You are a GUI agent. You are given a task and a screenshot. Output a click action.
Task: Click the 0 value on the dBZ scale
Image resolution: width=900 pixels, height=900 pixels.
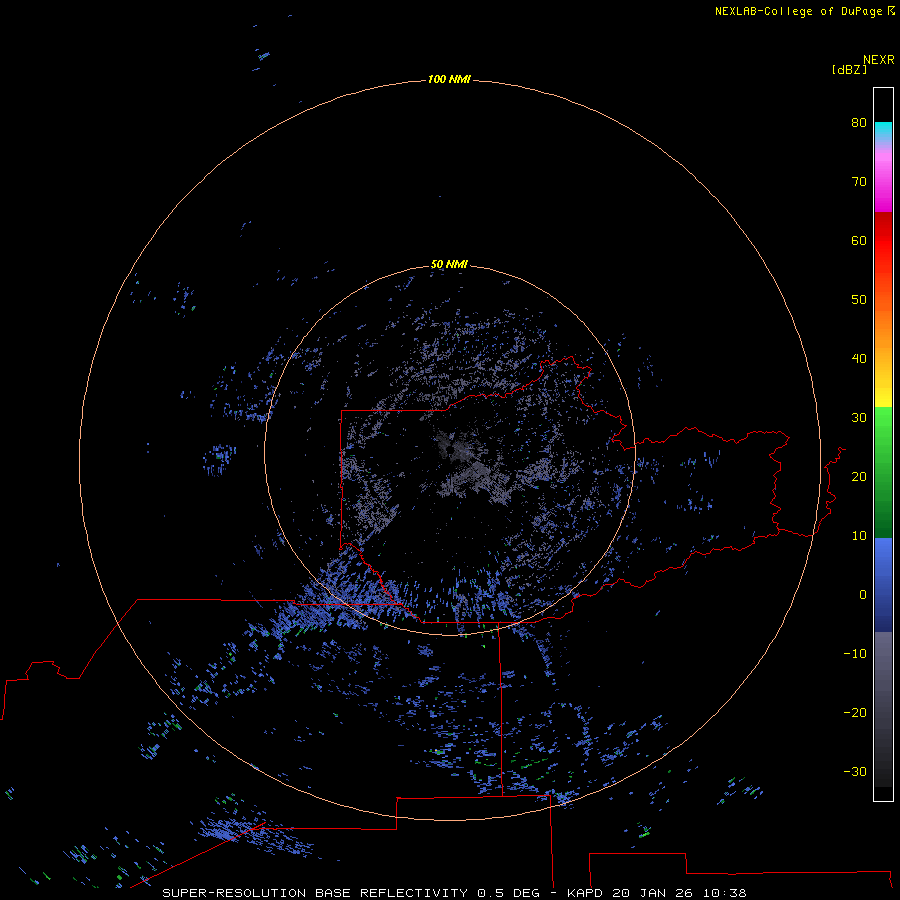(x=863, y=595)
